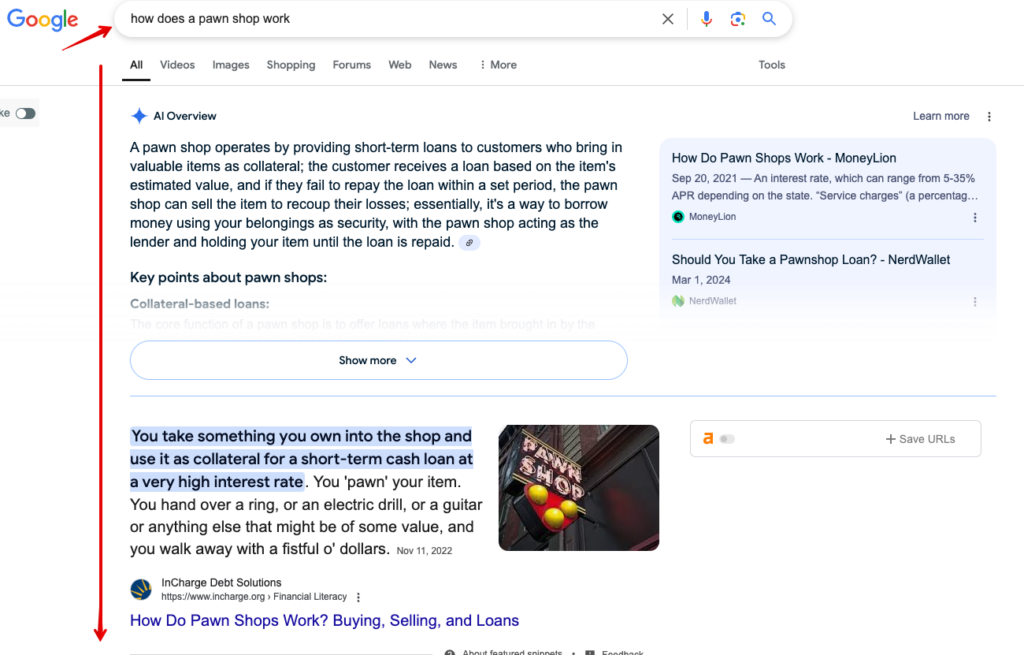Click the blue magnifying glass search icon

(769, 19)
